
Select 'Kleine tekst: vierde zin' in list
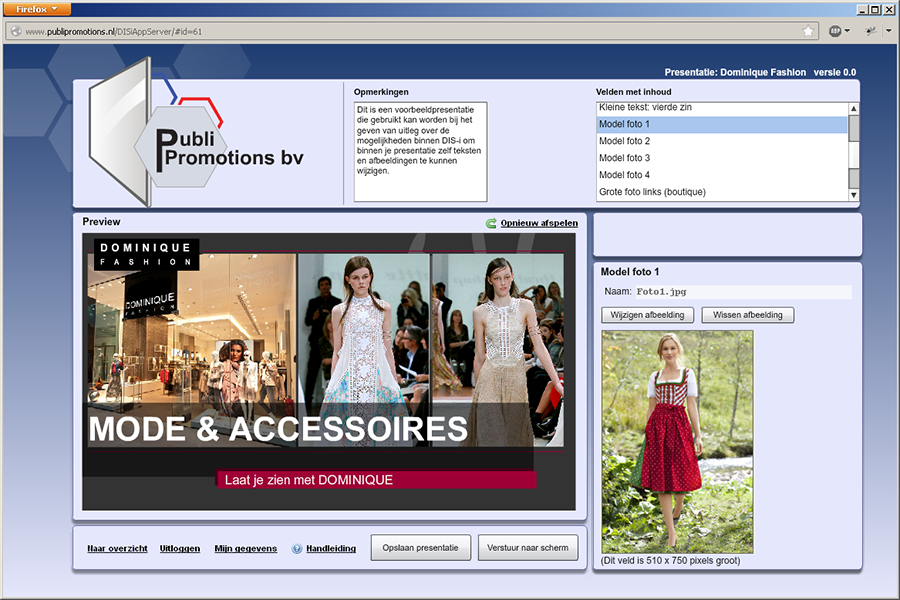coord(722,107)
